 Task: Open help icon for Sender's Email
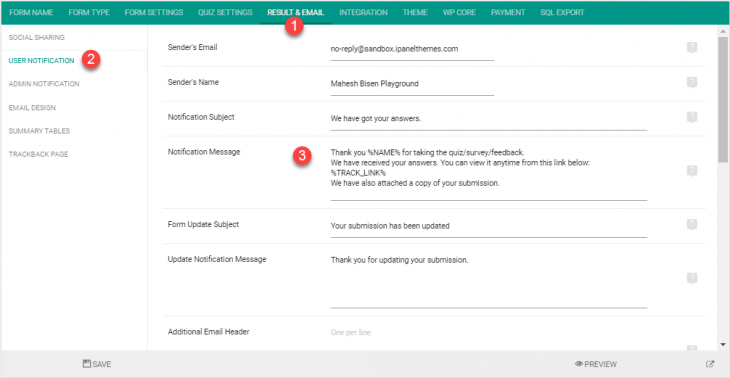[692, 47]
